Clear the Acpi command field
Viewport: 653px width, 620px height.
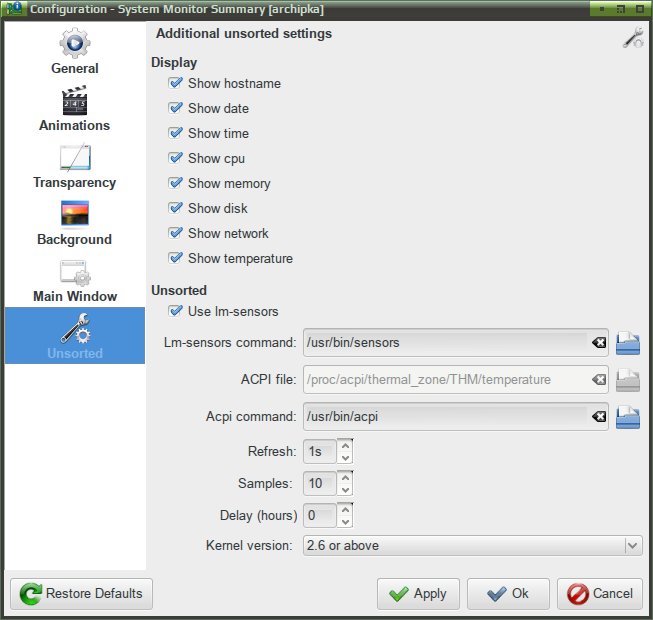point(599,416)
